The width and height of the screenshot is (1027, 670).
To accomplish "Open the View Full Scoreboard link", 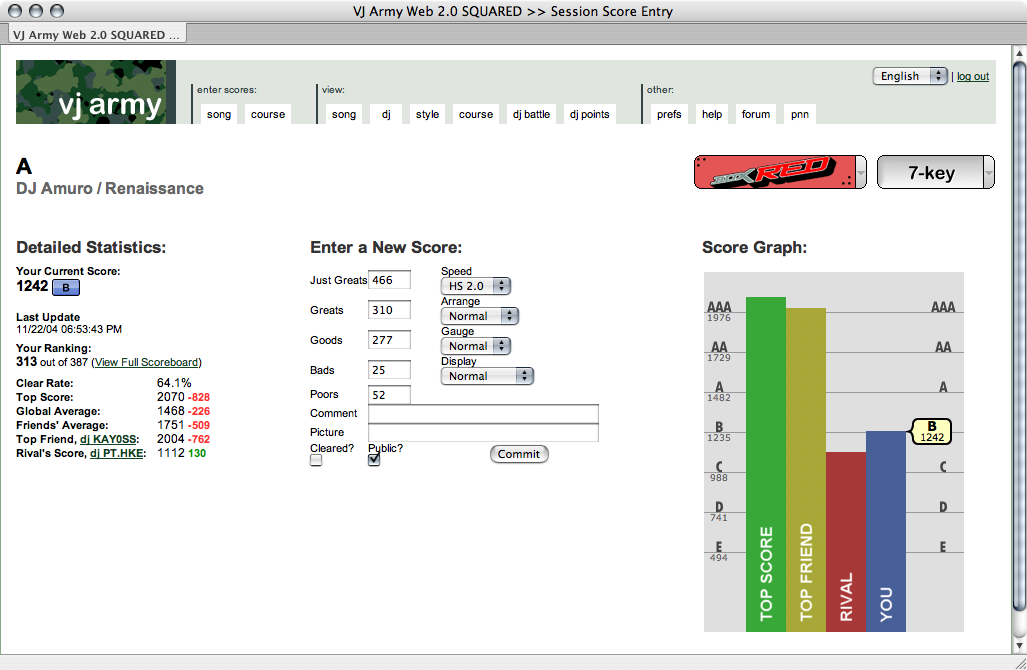I will (x=147, y=362).
